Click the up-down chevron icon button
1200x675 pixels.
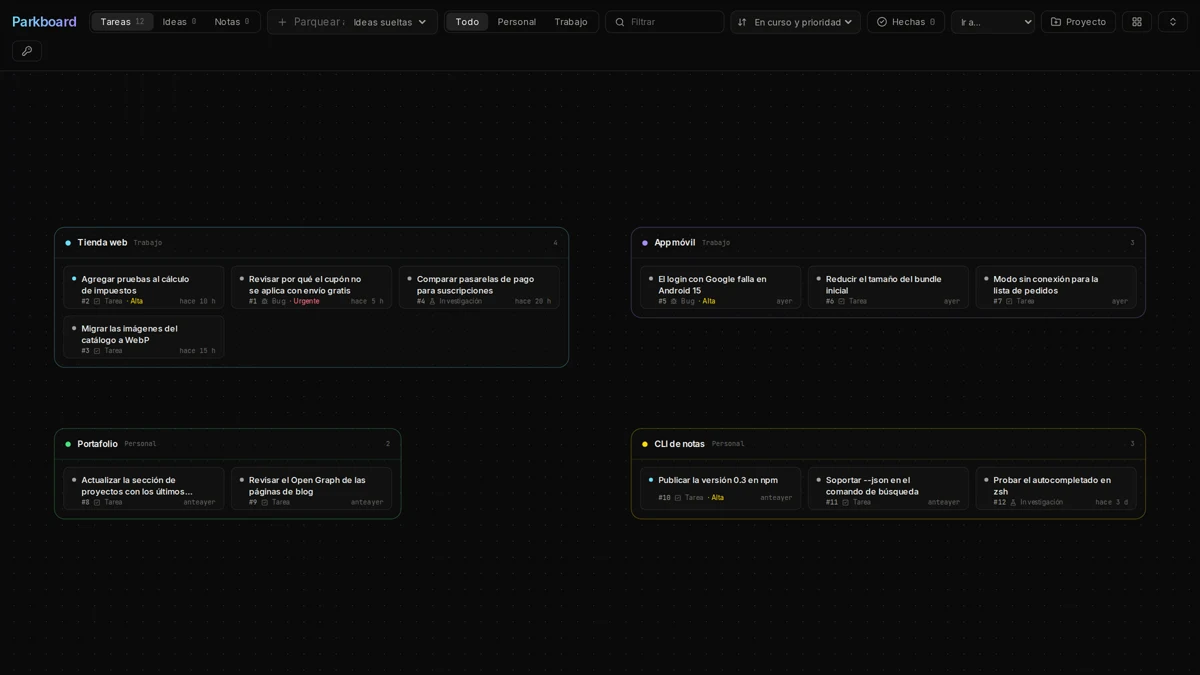(x=1173, y=22)
